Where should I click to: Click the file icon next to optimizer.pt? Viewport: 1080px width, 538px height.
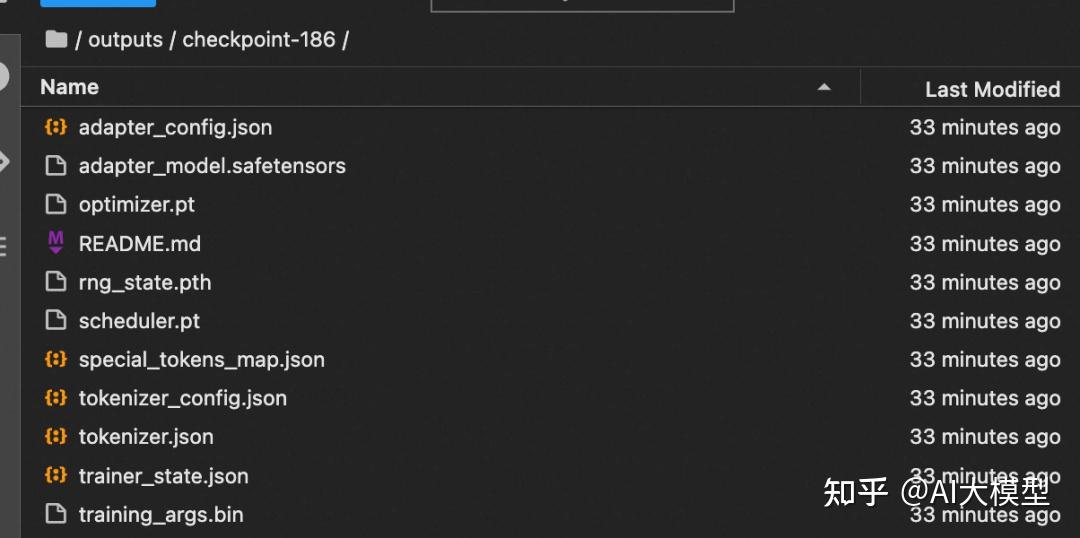(56, 205)
